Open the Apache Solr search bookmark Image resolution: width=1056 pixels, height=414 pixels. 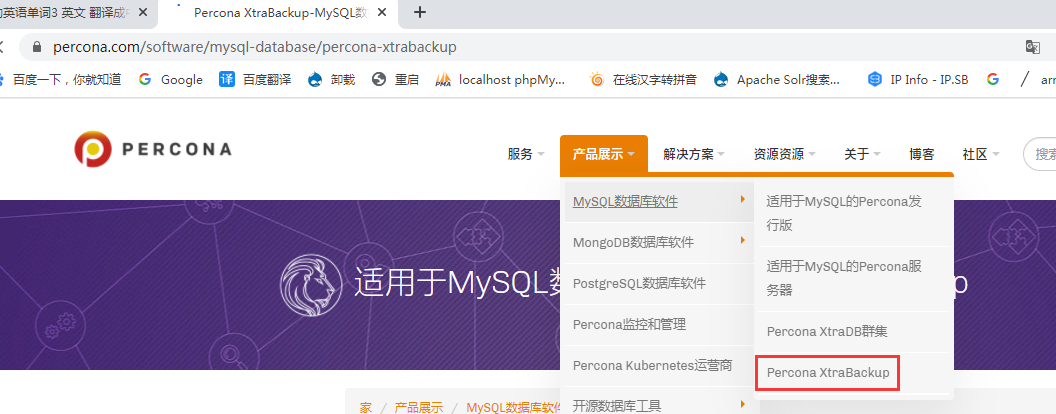777,79
